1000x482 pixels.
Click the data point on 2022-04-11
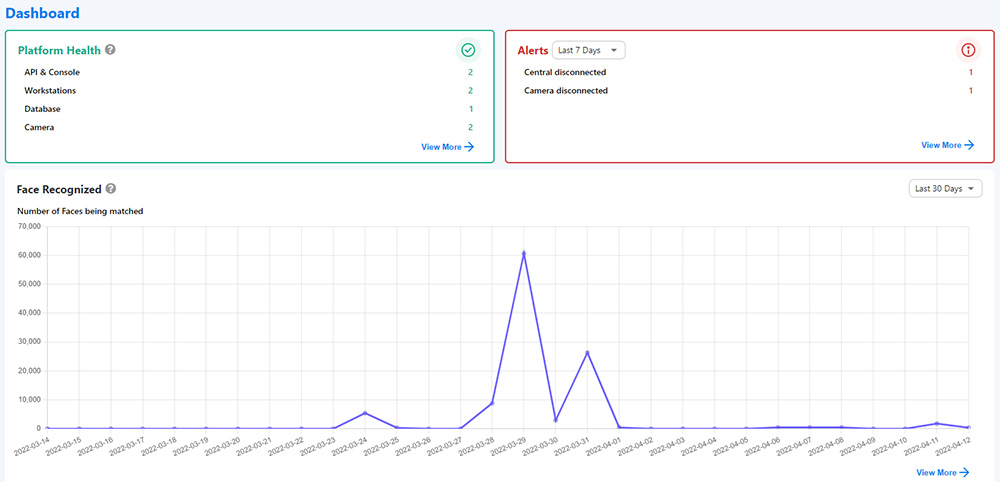click(937, 424)
